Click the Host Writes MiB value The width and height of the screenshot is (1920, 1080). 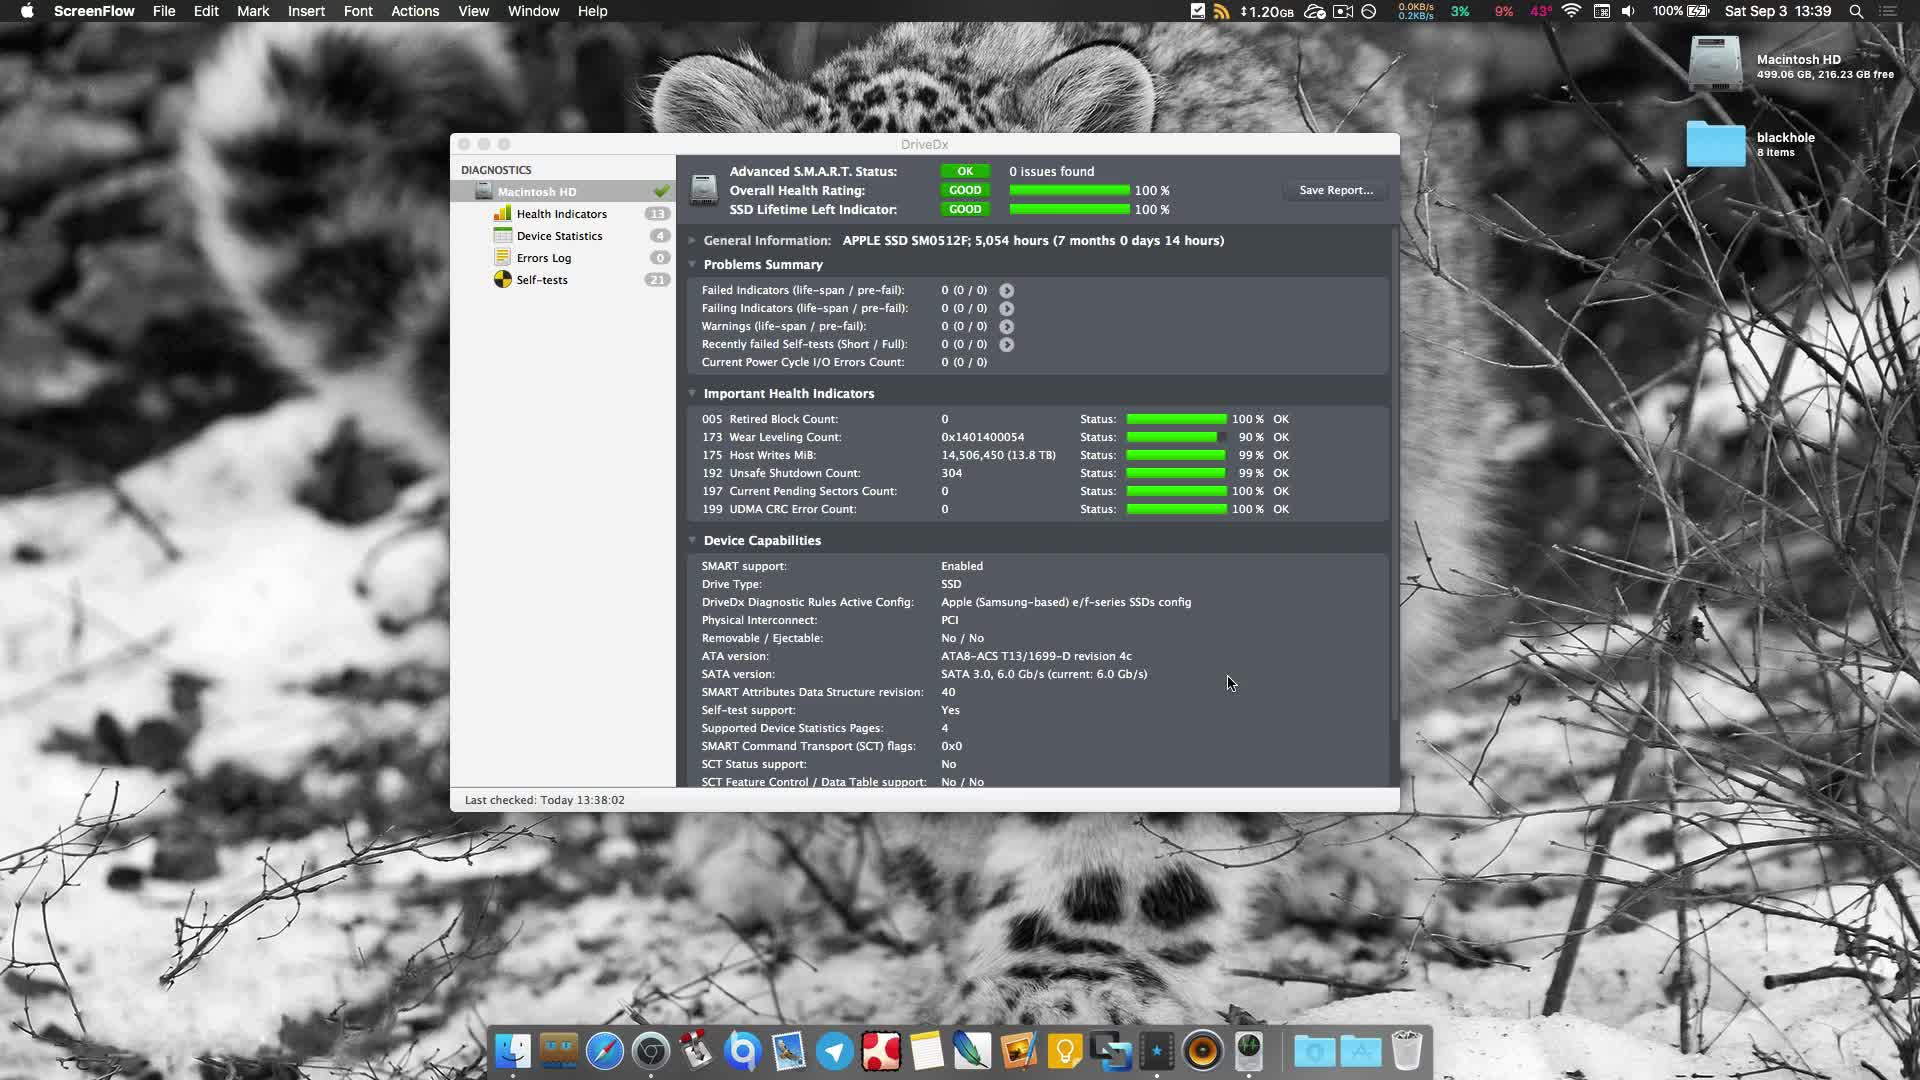(x=998, y=455)
